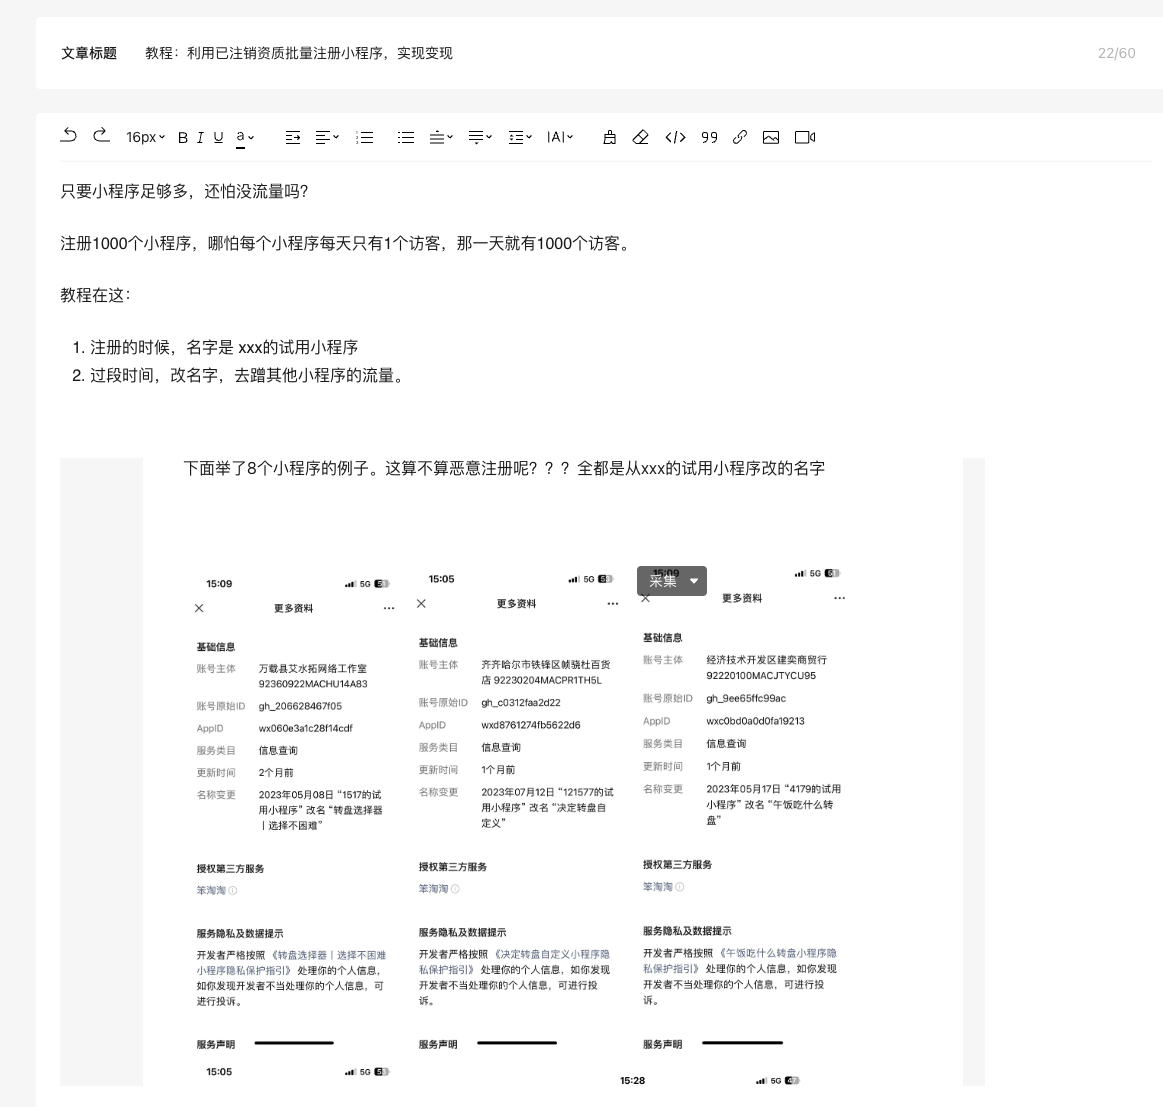Click AppID value wx060e3a1c28f14cdf
The height and width of the screenshot is (1107, 1163).
tap(306, 729)
